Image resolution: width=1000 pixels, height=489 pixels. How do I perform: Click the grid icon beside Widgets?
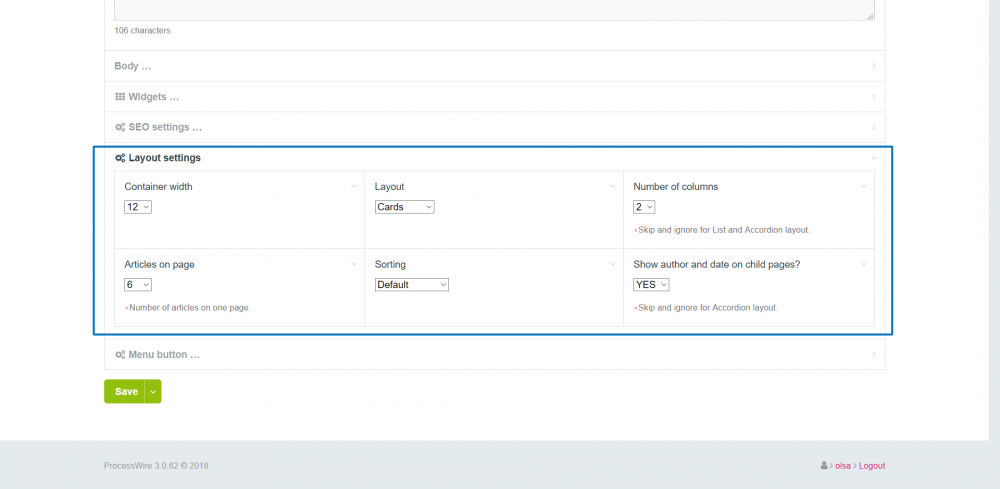point(120,97)
